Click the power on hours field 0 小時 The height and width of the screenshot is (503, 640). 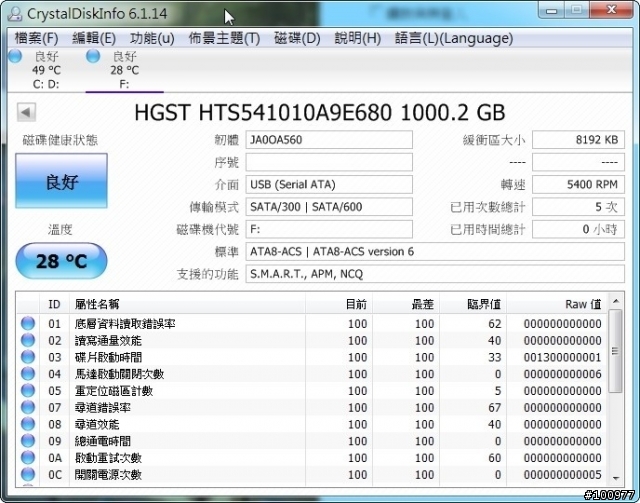pyautogui.click(x=578, y=229)
